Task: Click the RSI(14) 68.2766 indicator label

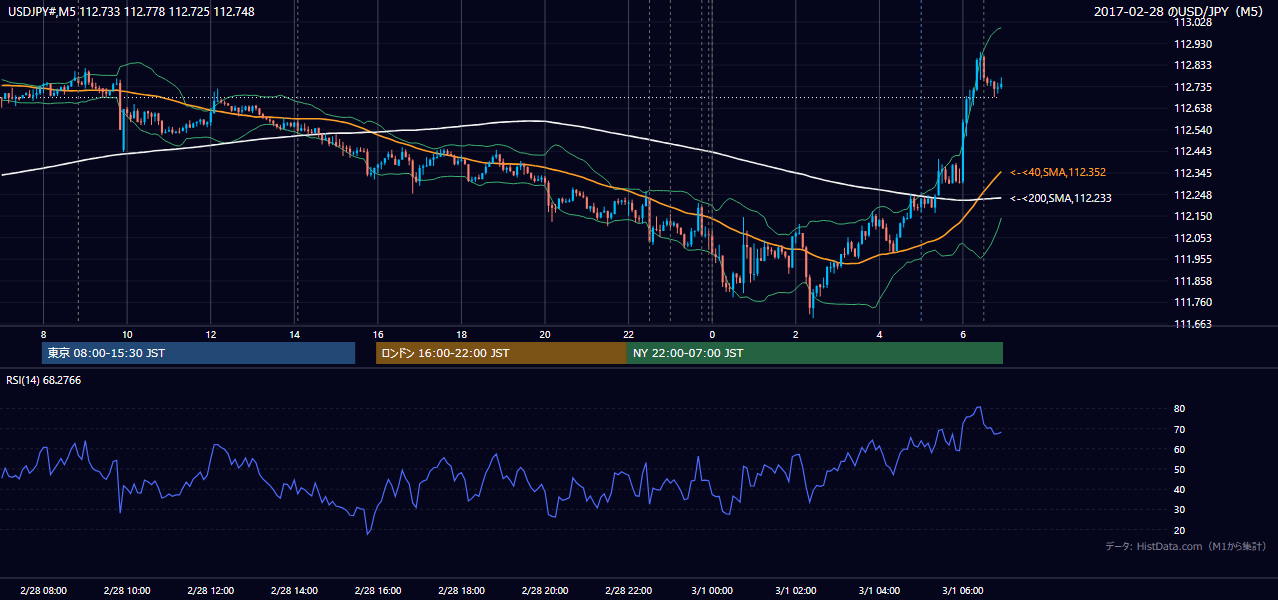Action: (x=44, y=380)
